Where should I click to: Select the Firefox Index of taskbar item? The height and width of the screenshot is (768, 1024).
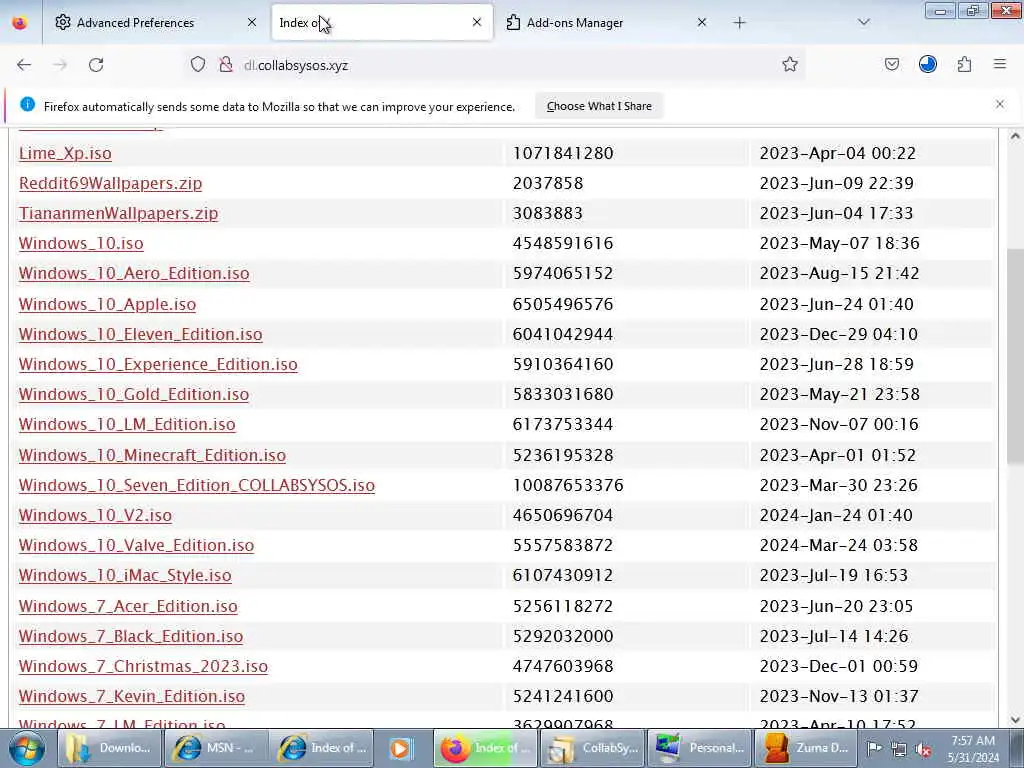click(485, 748)
